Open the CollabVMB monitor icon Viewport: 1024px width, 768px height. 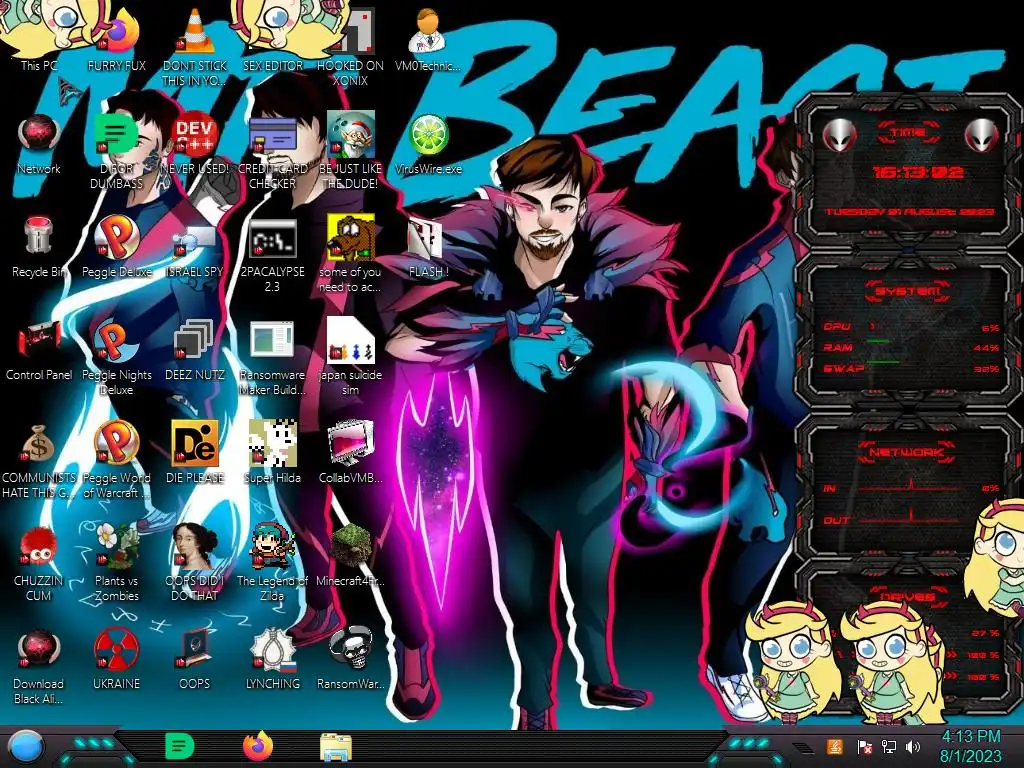[350, 453]
